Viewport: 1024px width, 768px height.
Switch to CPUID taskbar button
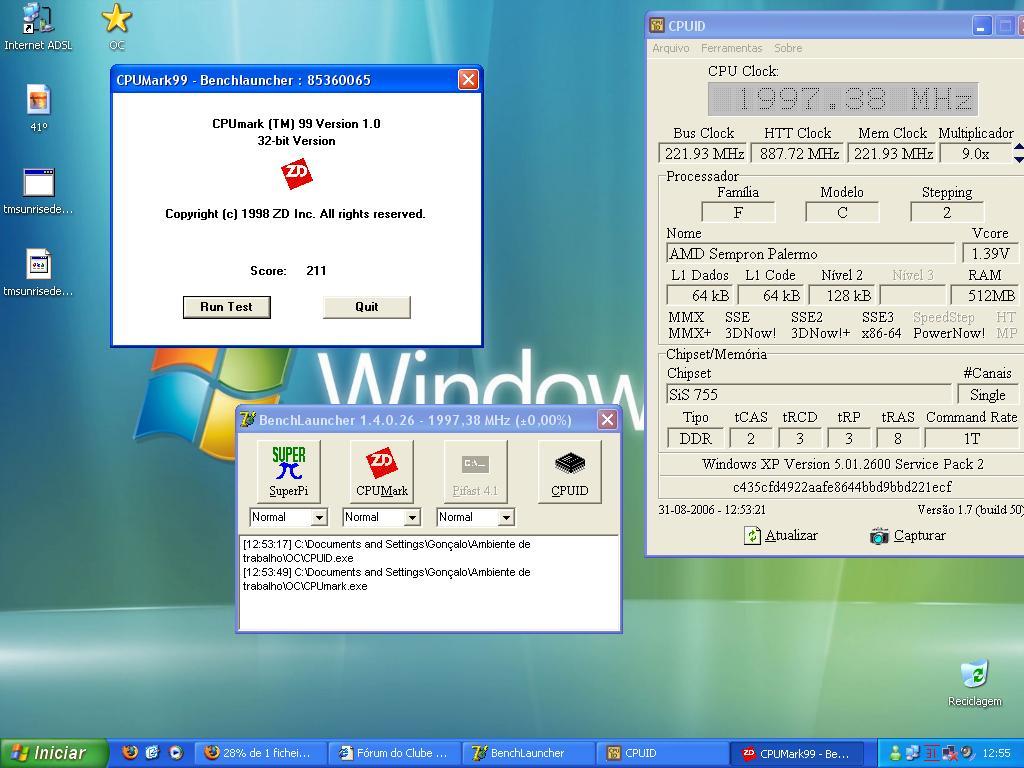tap(662, 753)
